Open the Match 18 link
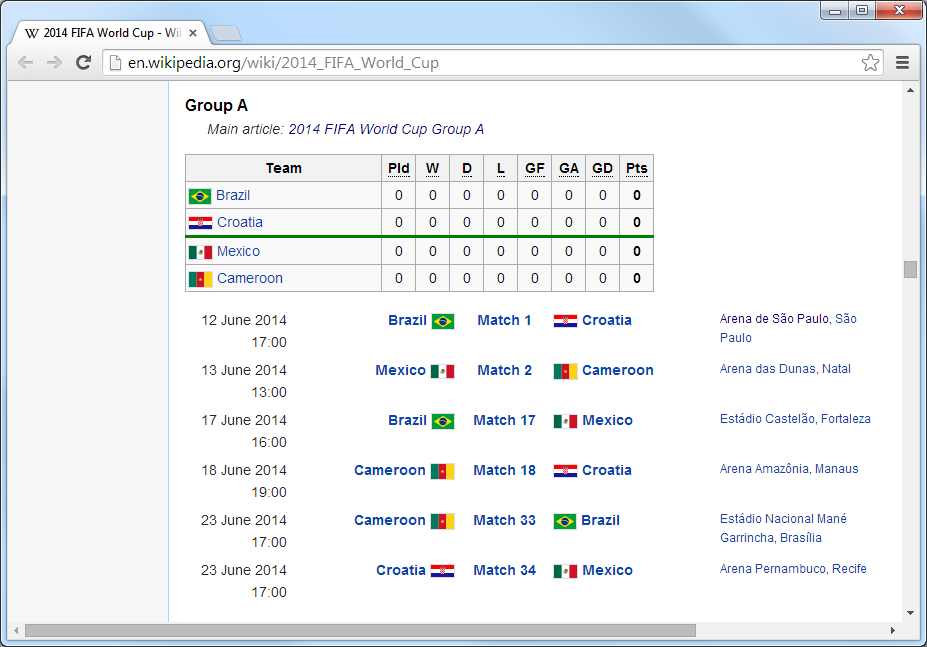Image resolution: width=927 pixels, height=647 pixels. pos(504,470)
